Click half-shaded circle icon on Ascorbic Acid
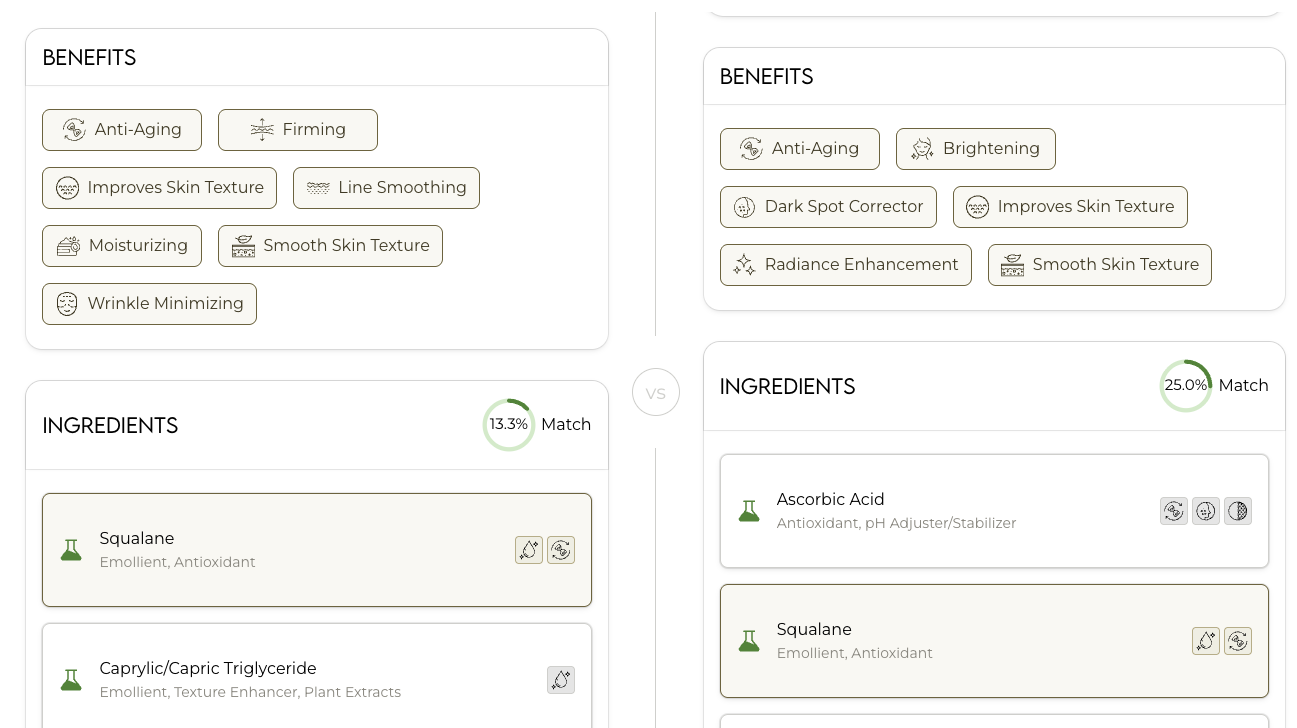This screenshot has width=1297, height=728. (1238, 511)
